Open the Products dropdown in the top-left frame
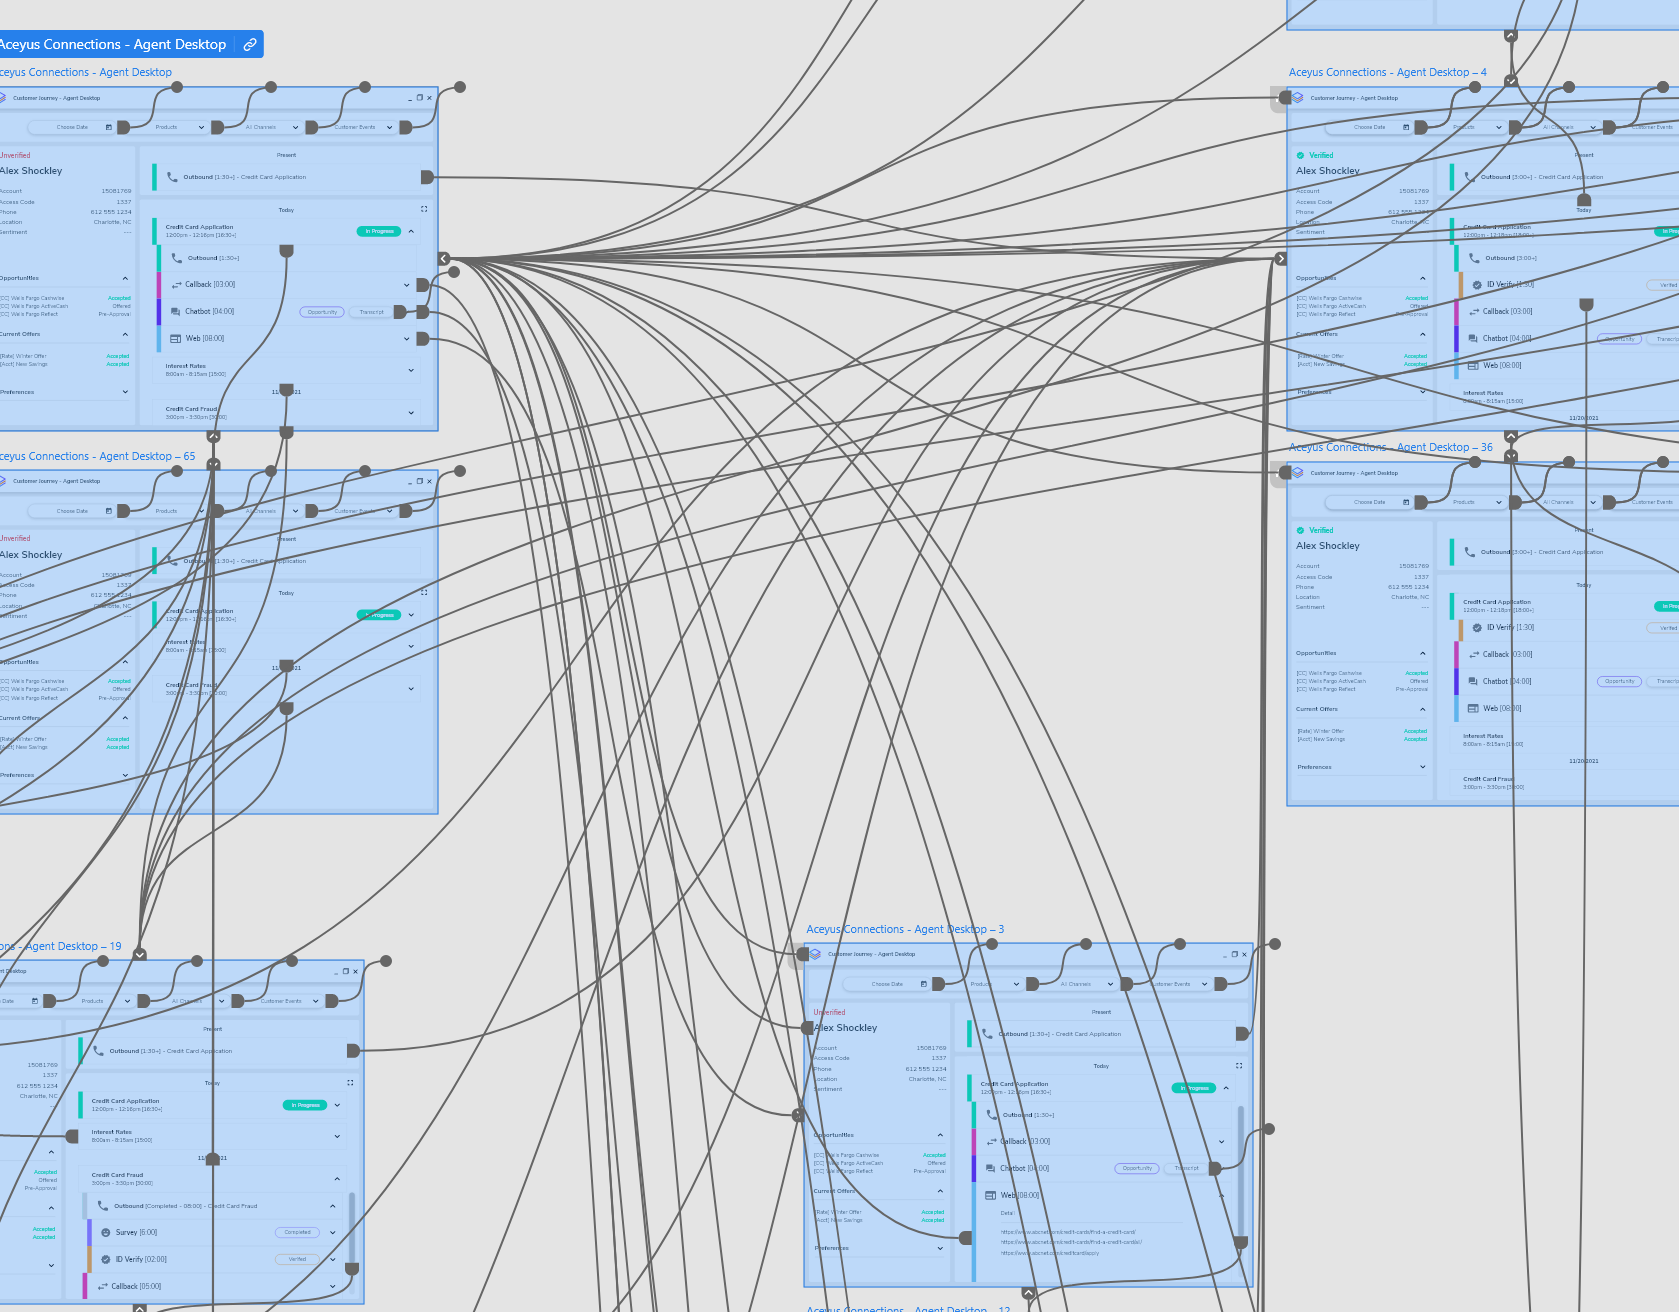The height and width of the screenshot is (1312, 1679). point(180,127)
